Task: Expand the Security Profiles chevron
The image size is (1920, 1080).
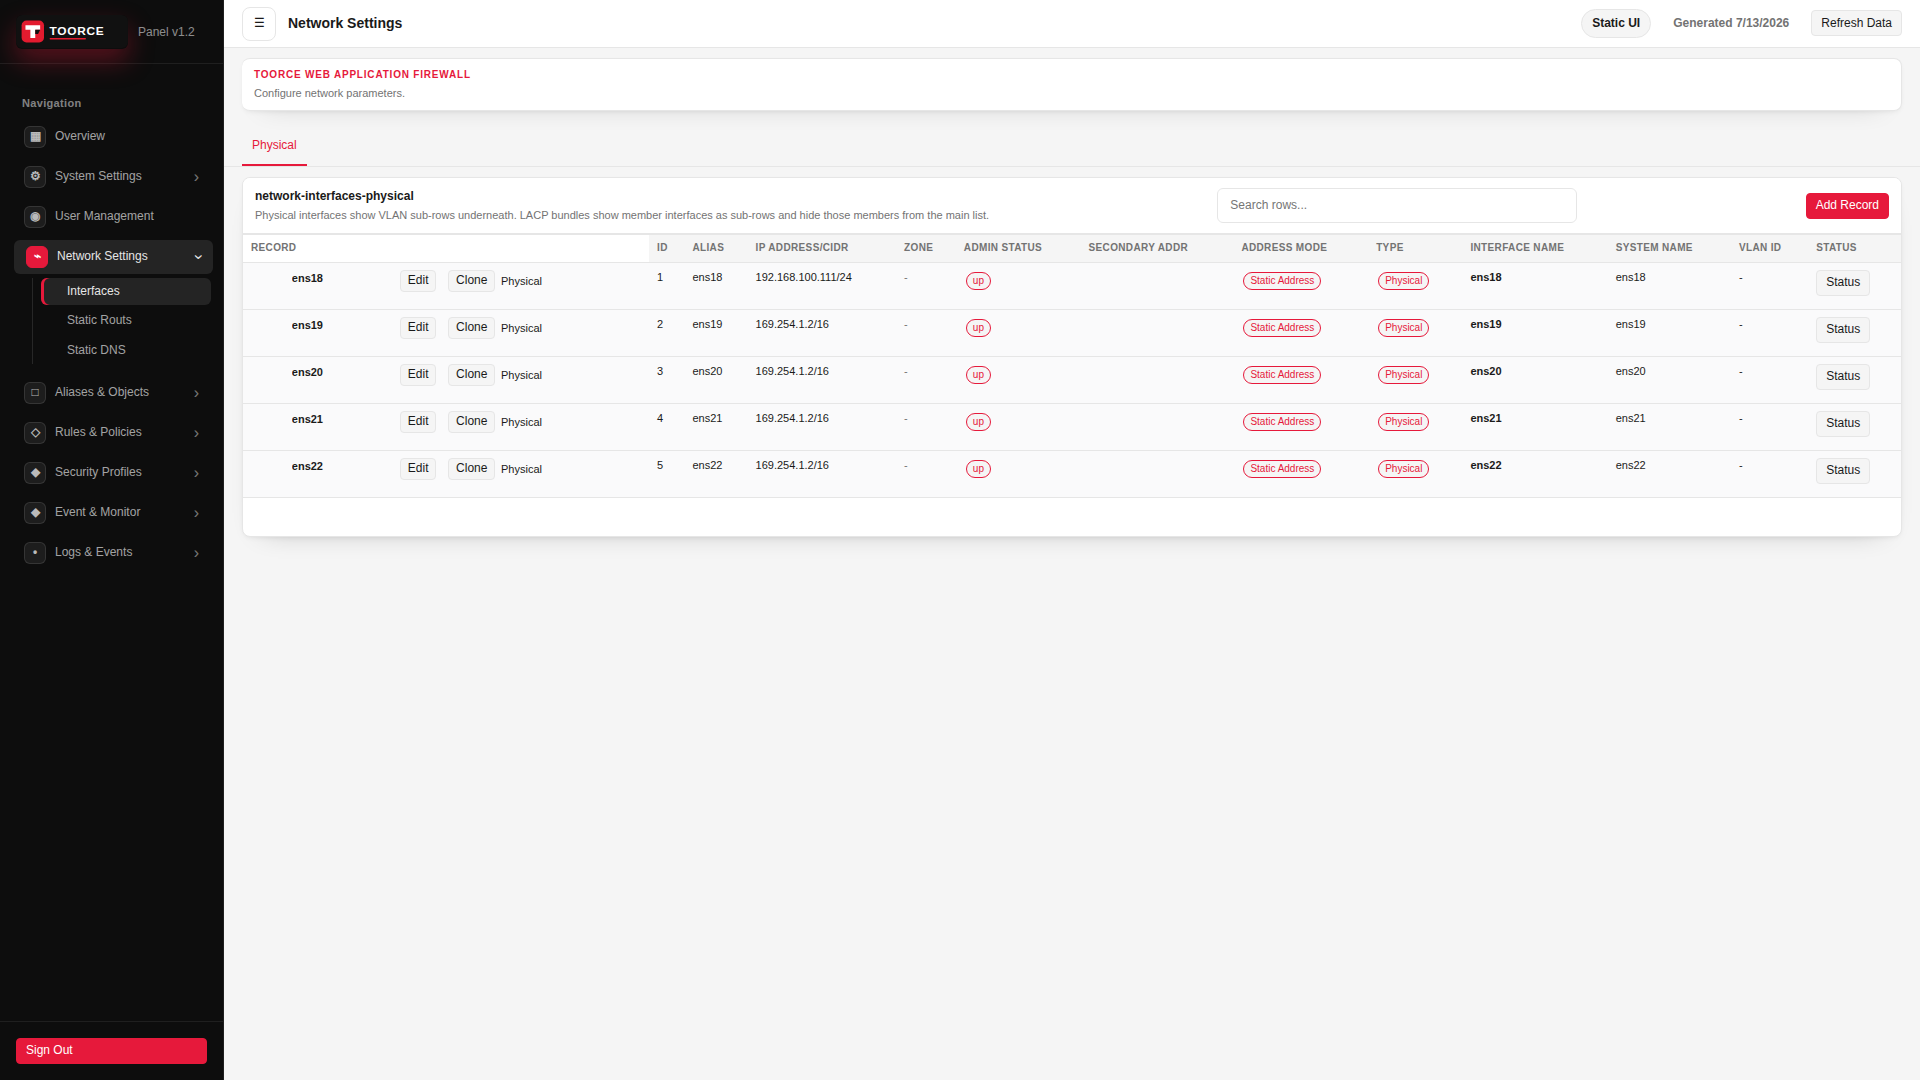Action: [x=197, y=474]
